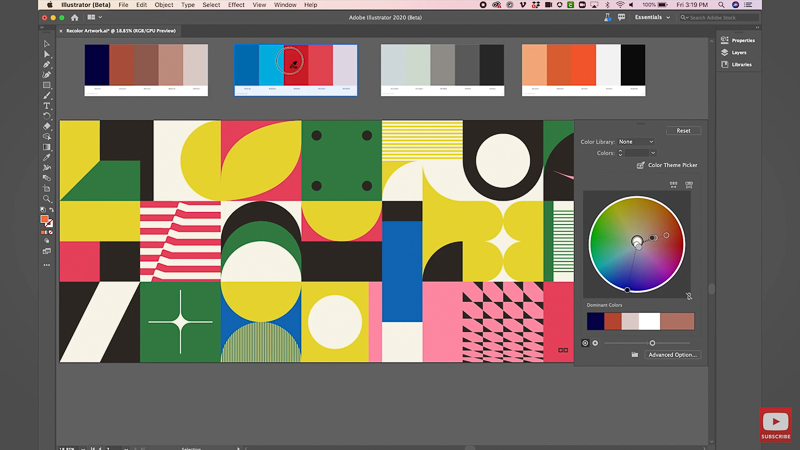Viewport: 800px width, 450px height.
Task: Click the Reset button
Action: (x=683, y=130)
